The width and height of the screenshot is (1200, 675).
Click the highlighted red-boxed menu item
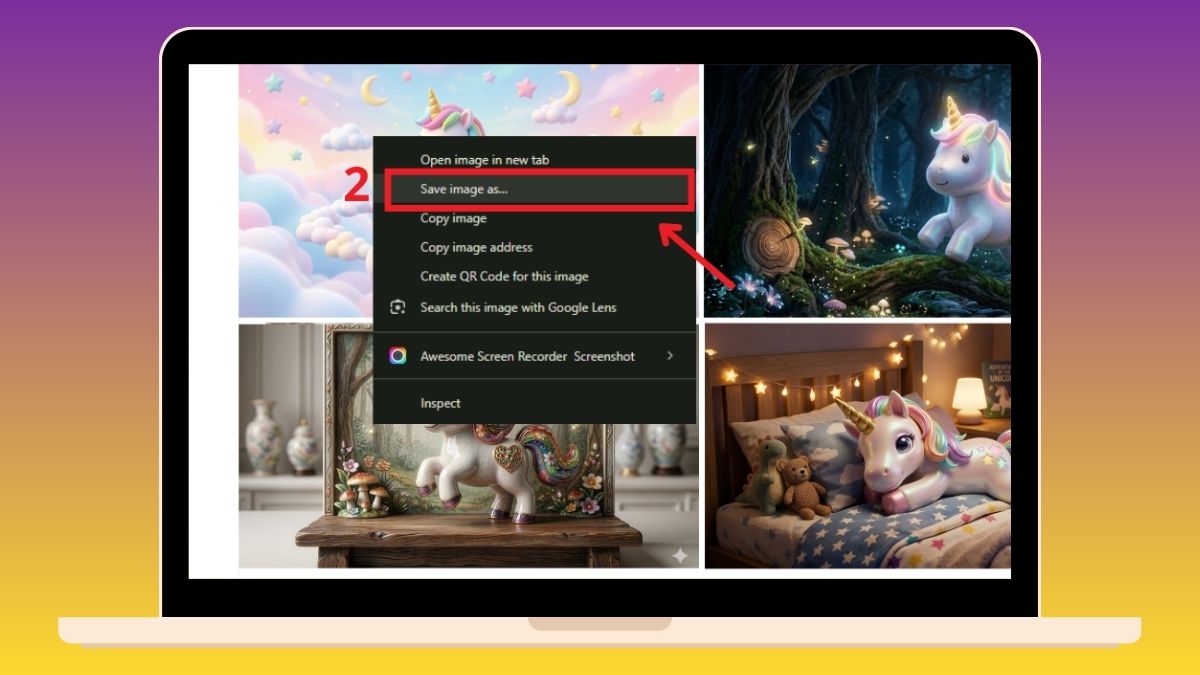coord(540,189)
